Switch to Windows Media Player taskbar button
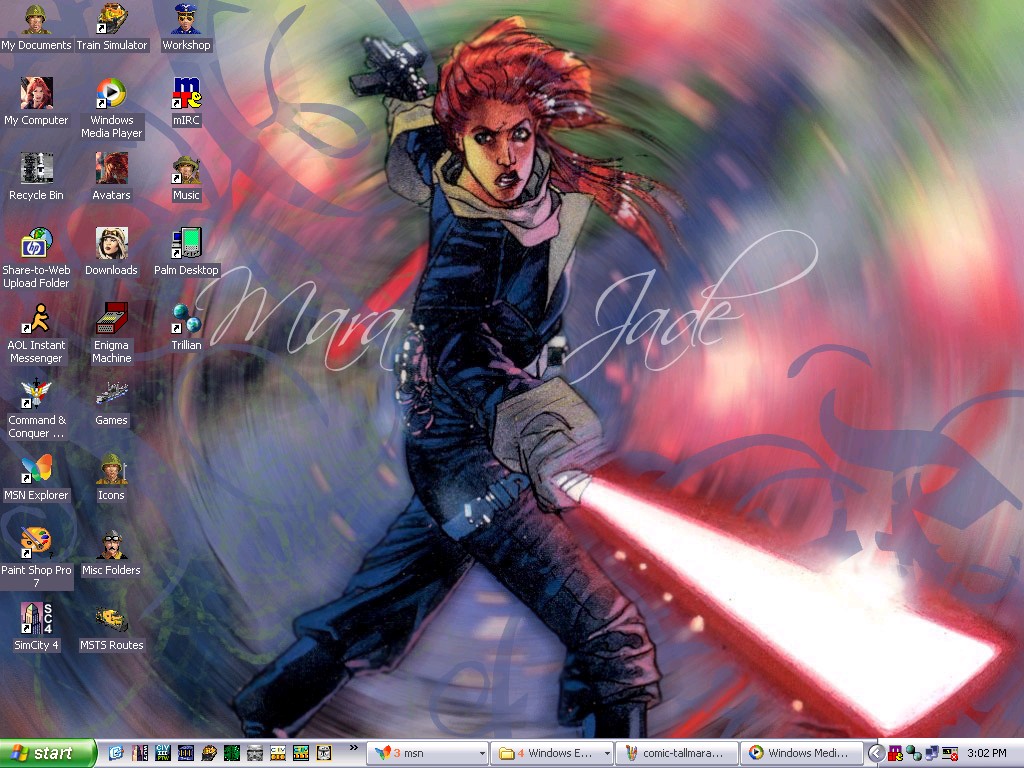Viewport: 1024px width, 768px height. (x=803, y=753)
